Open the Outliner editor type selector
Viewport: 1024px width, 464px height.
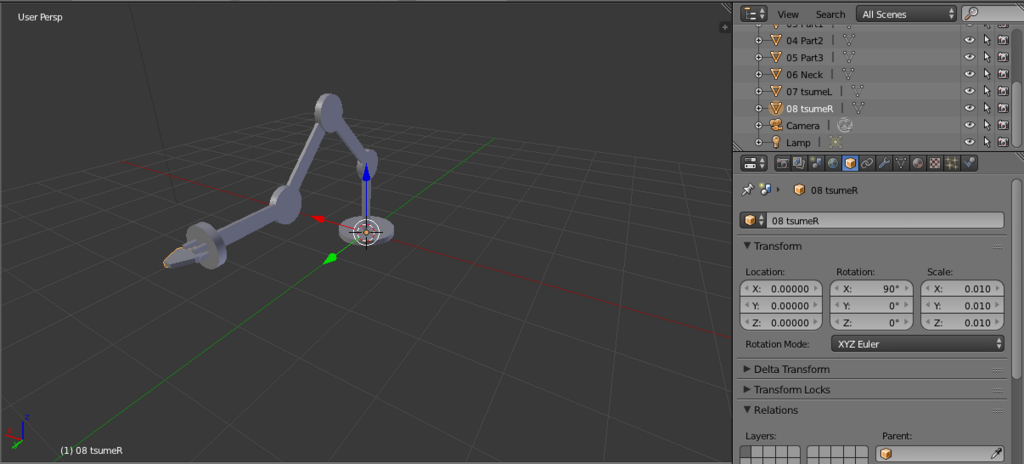pyautogui.click(x=754, y=14)
